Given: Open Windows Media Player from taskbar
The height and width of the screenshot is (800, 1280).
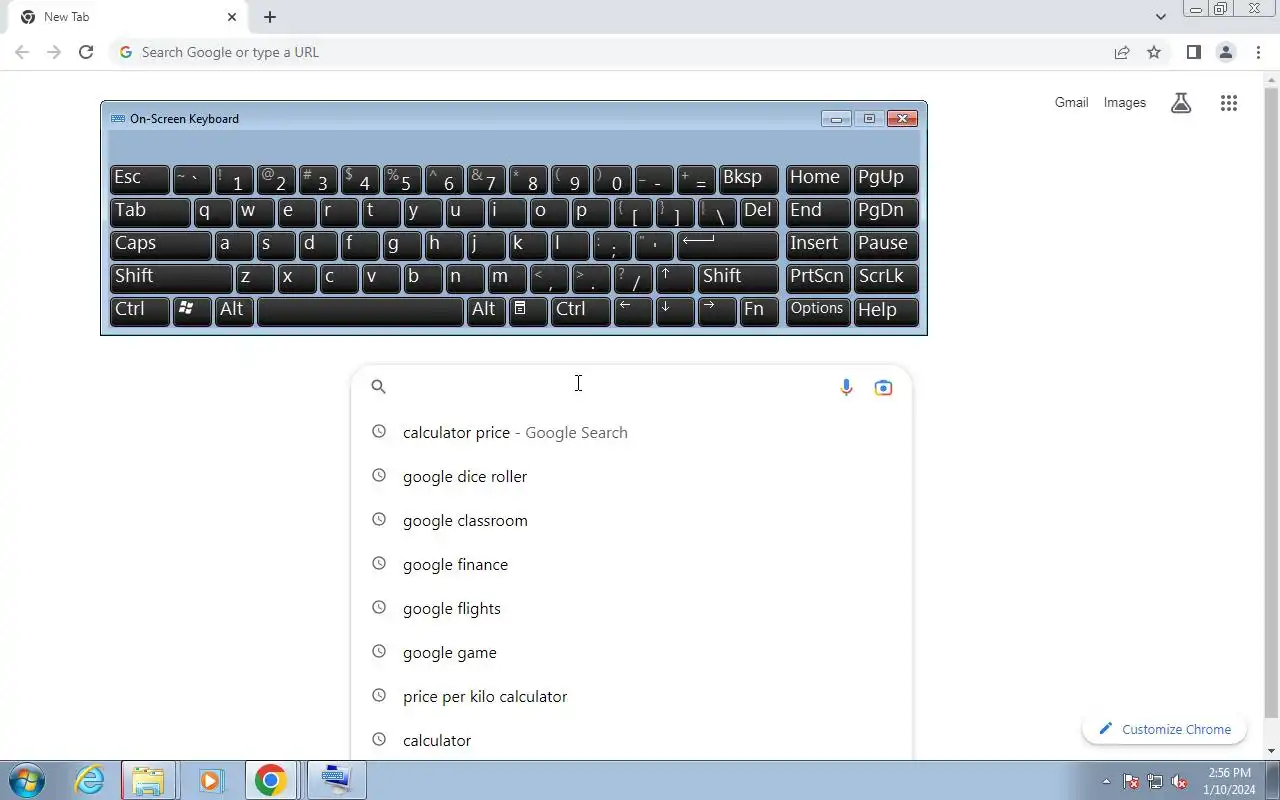Looking at the screenshot, I should 210,780.
